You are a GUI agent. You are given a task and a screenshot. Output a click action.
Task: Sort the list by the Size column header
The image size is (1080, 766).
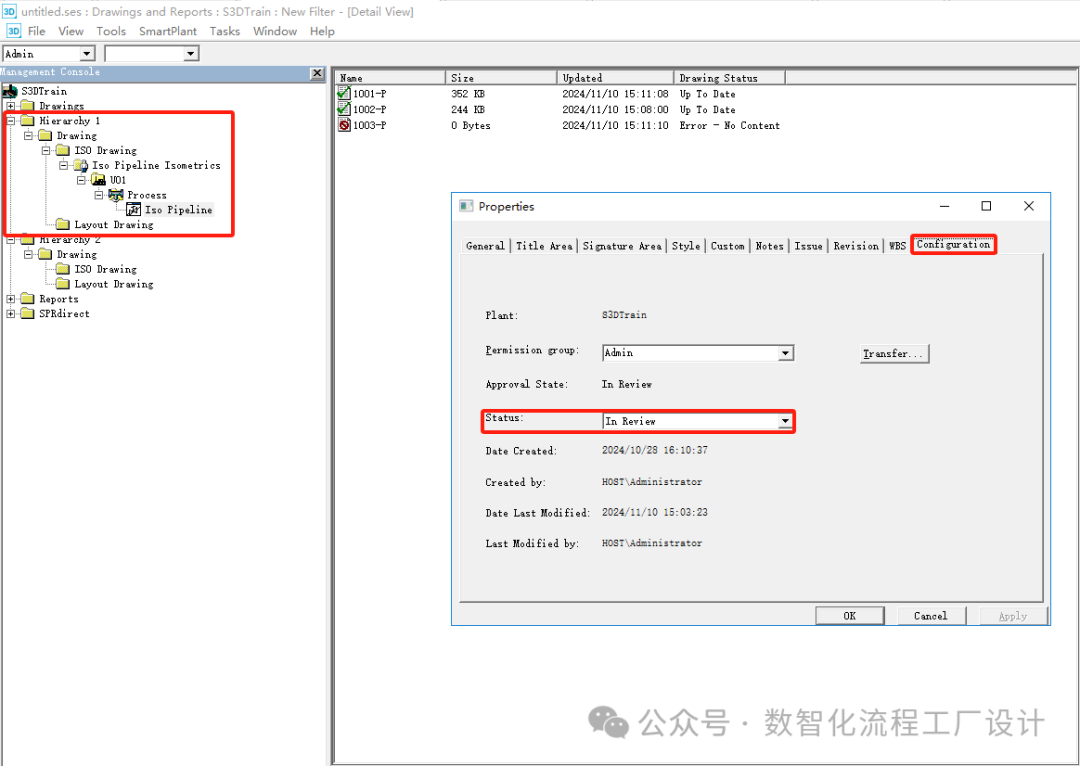pyautogui.click(x=501, y=78)
